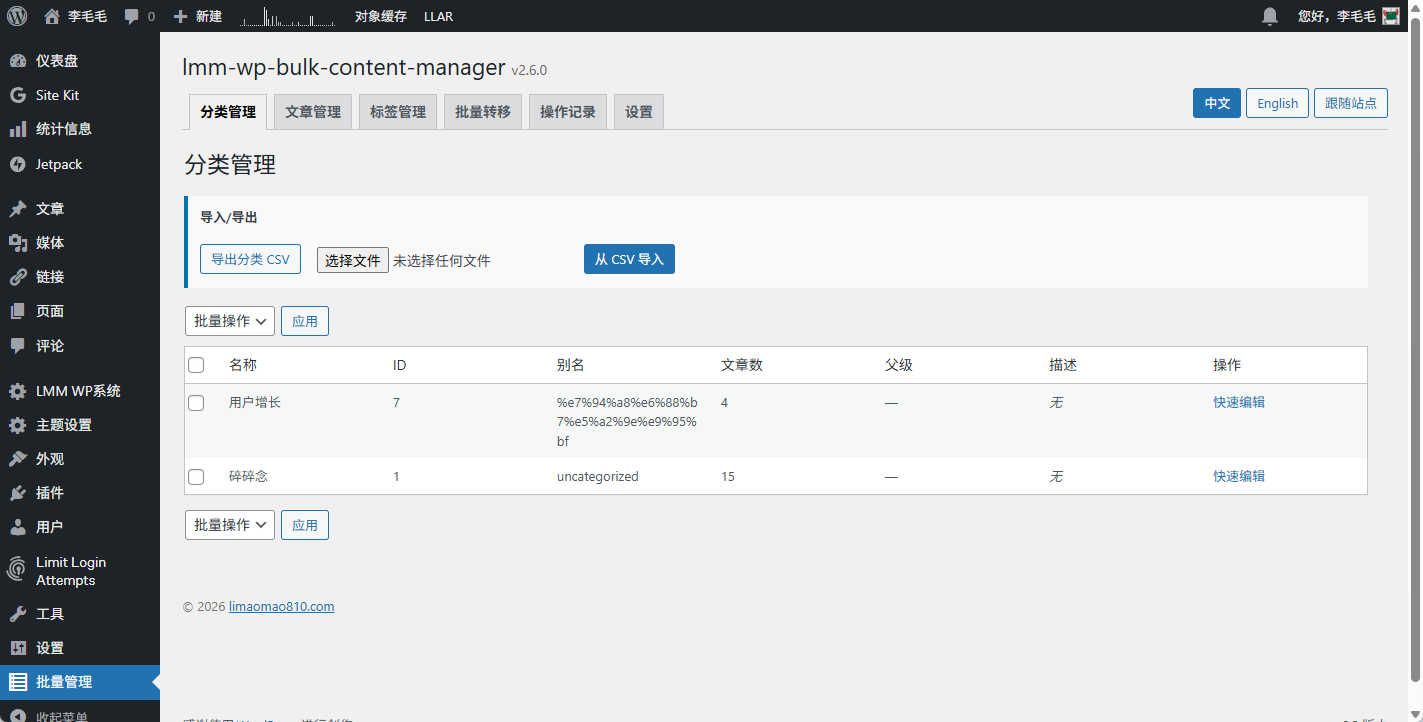Image resolution: width=1423 pixels, height=722 pixels.
Task: Click the page vertical scrollbar
Action: tap(1415, 350)
